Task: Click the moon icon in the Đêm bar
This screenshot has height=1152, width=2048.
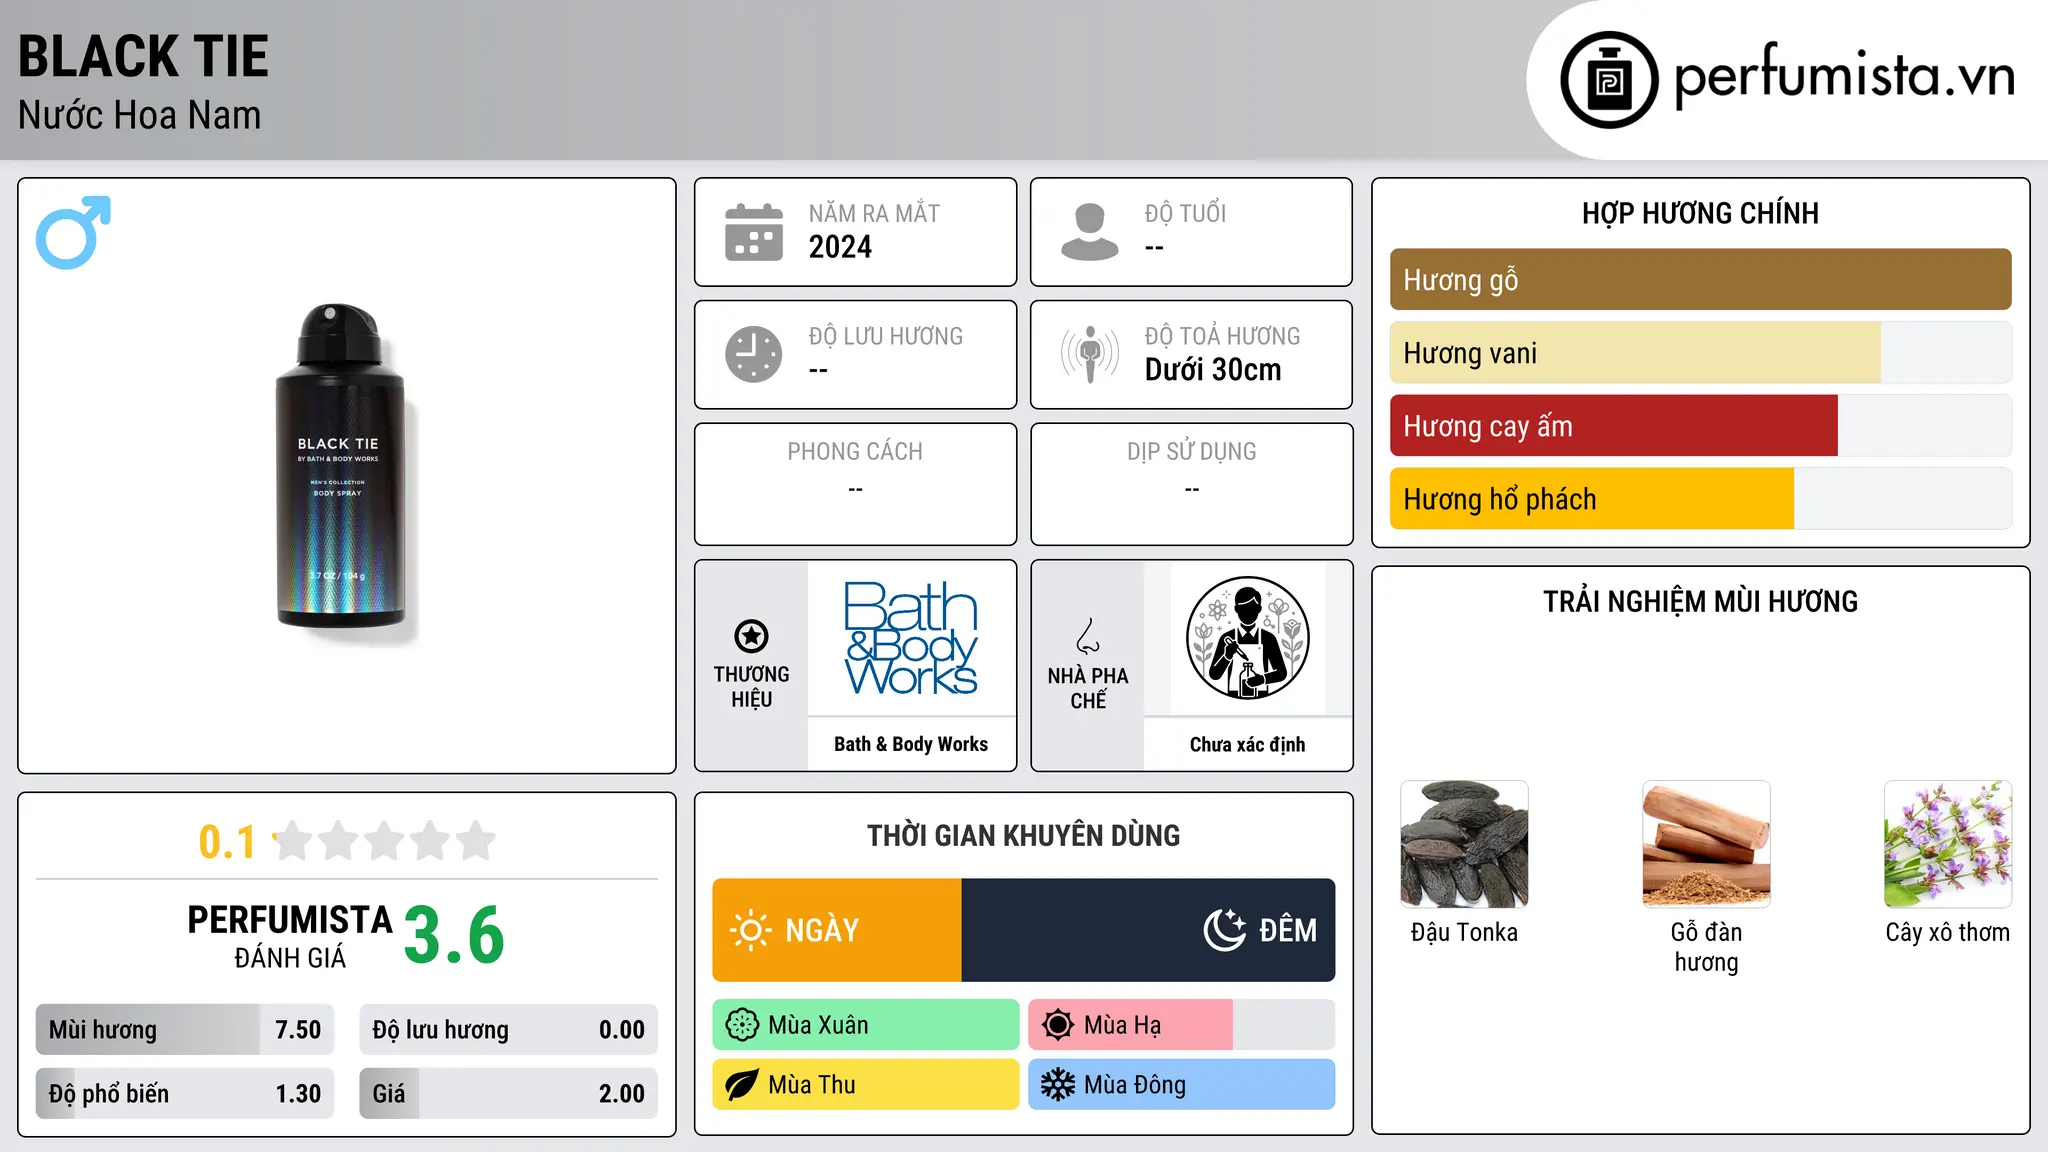Action: [1225, 930]
